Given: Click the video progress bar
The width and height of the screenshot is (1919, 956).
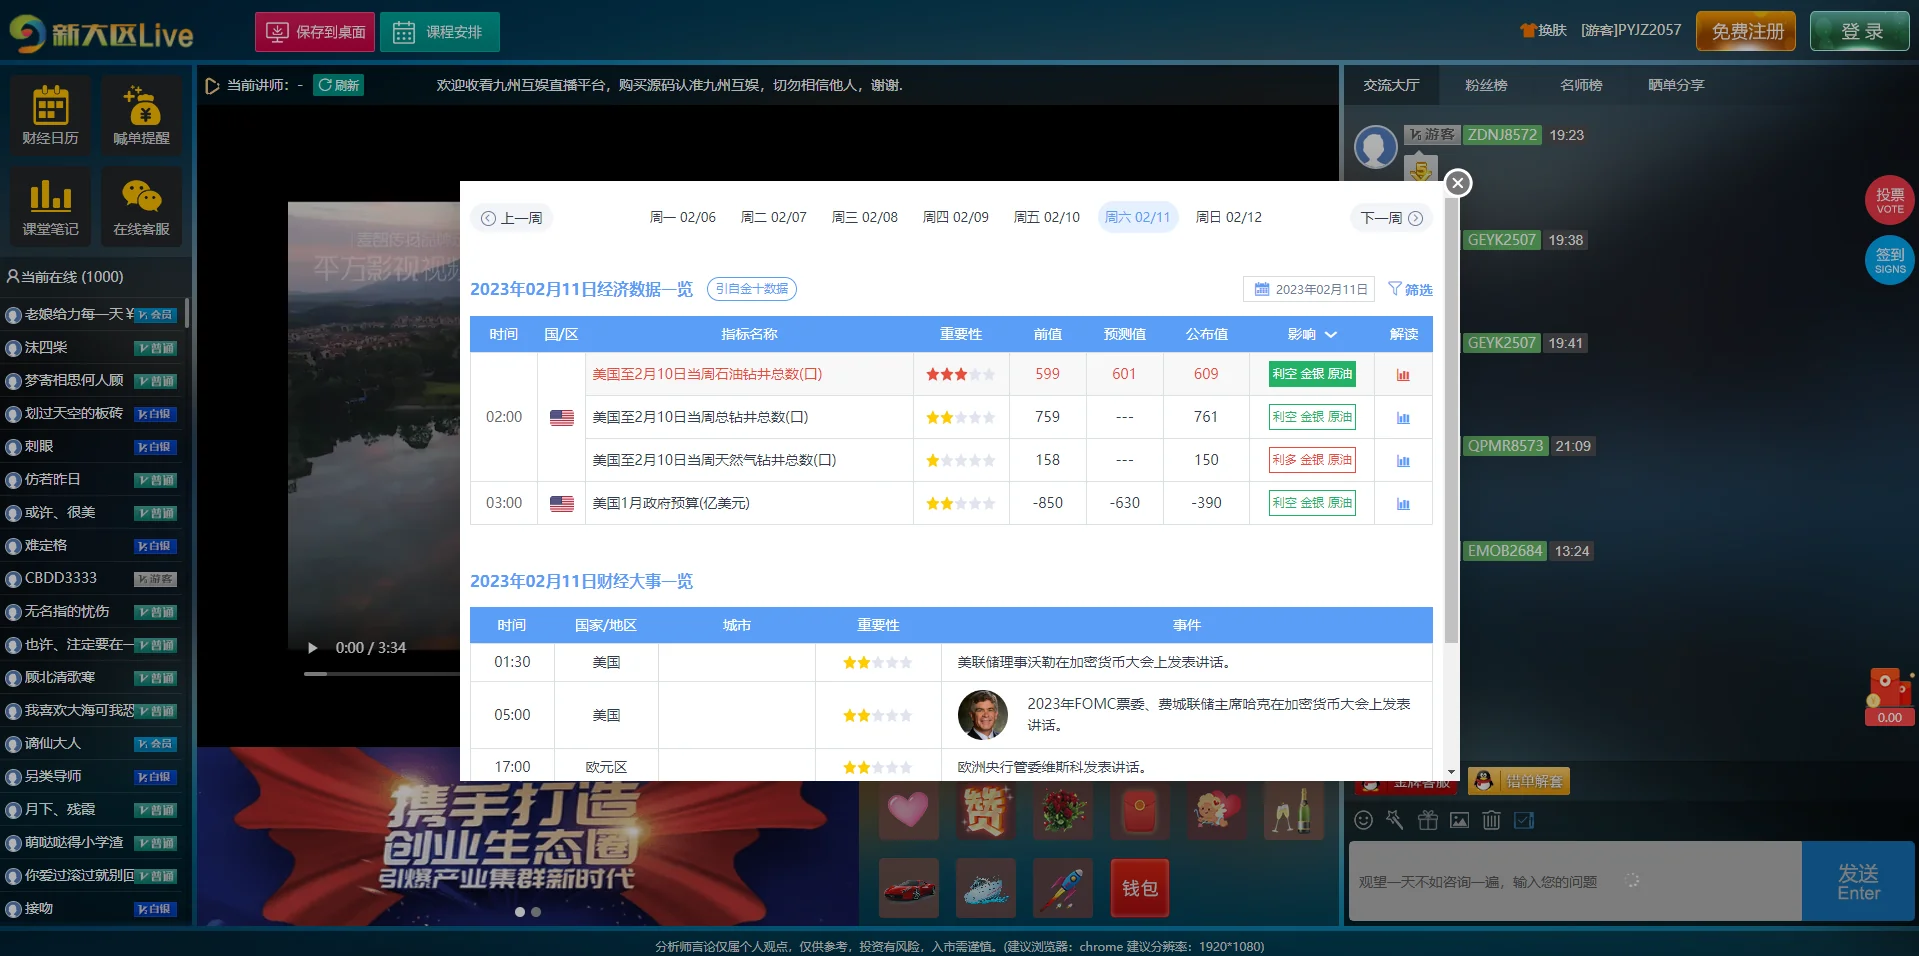Looking at the screenshot, I should click(380, 674).
